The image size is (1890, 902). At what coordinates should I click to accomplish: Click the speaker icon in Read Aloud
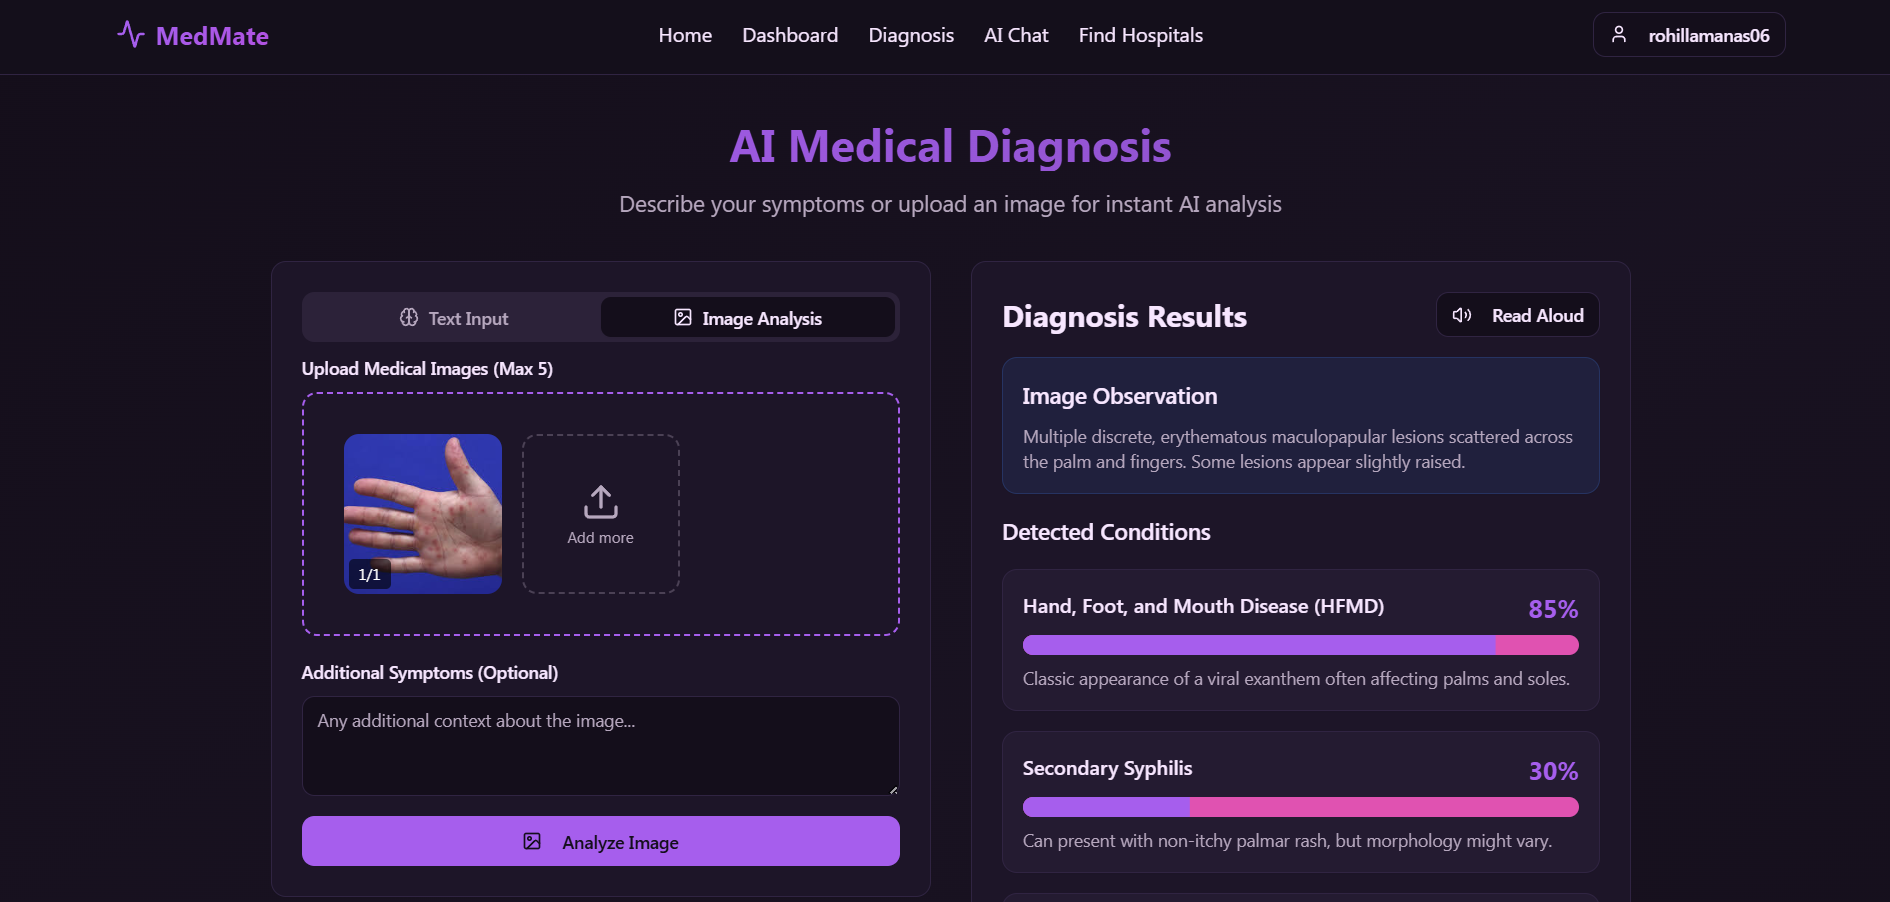point(1461,315)
